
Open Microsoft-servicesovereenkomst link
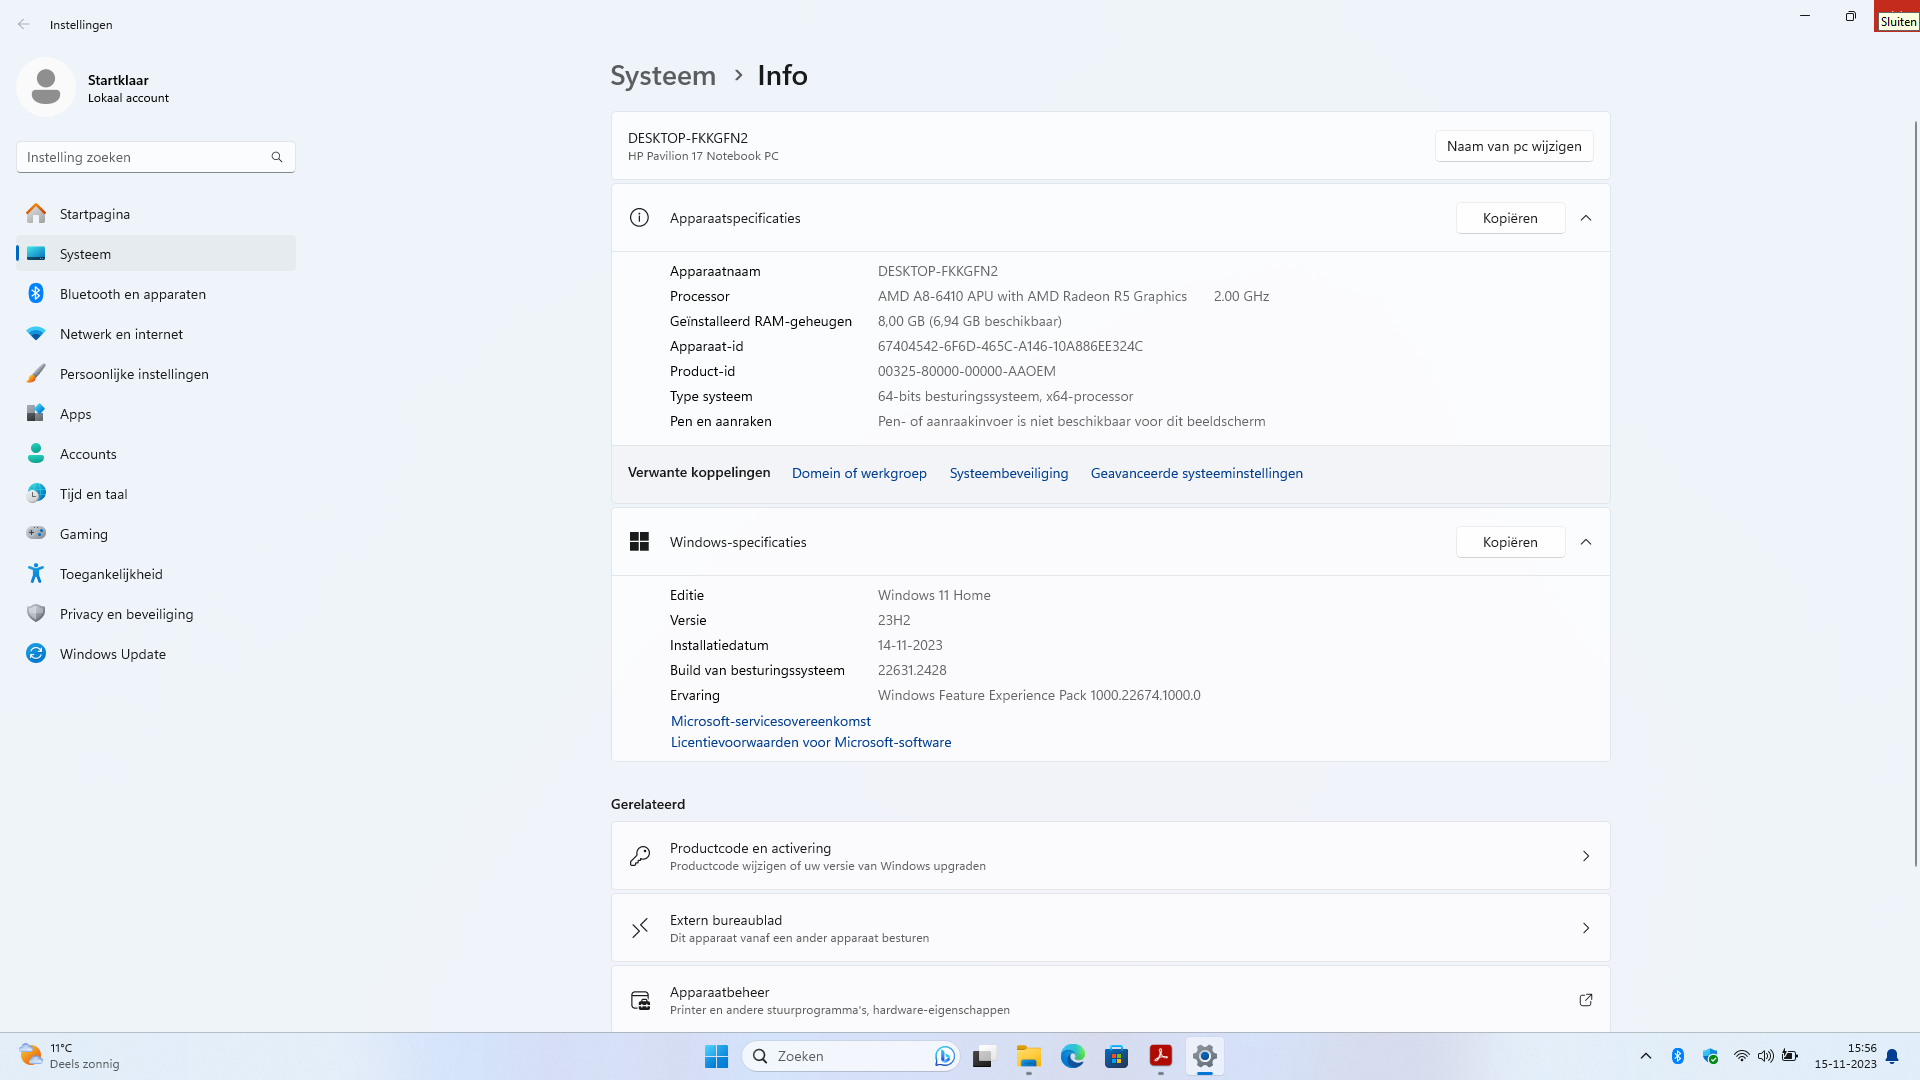pyautogui.click(x=771, y=721)
